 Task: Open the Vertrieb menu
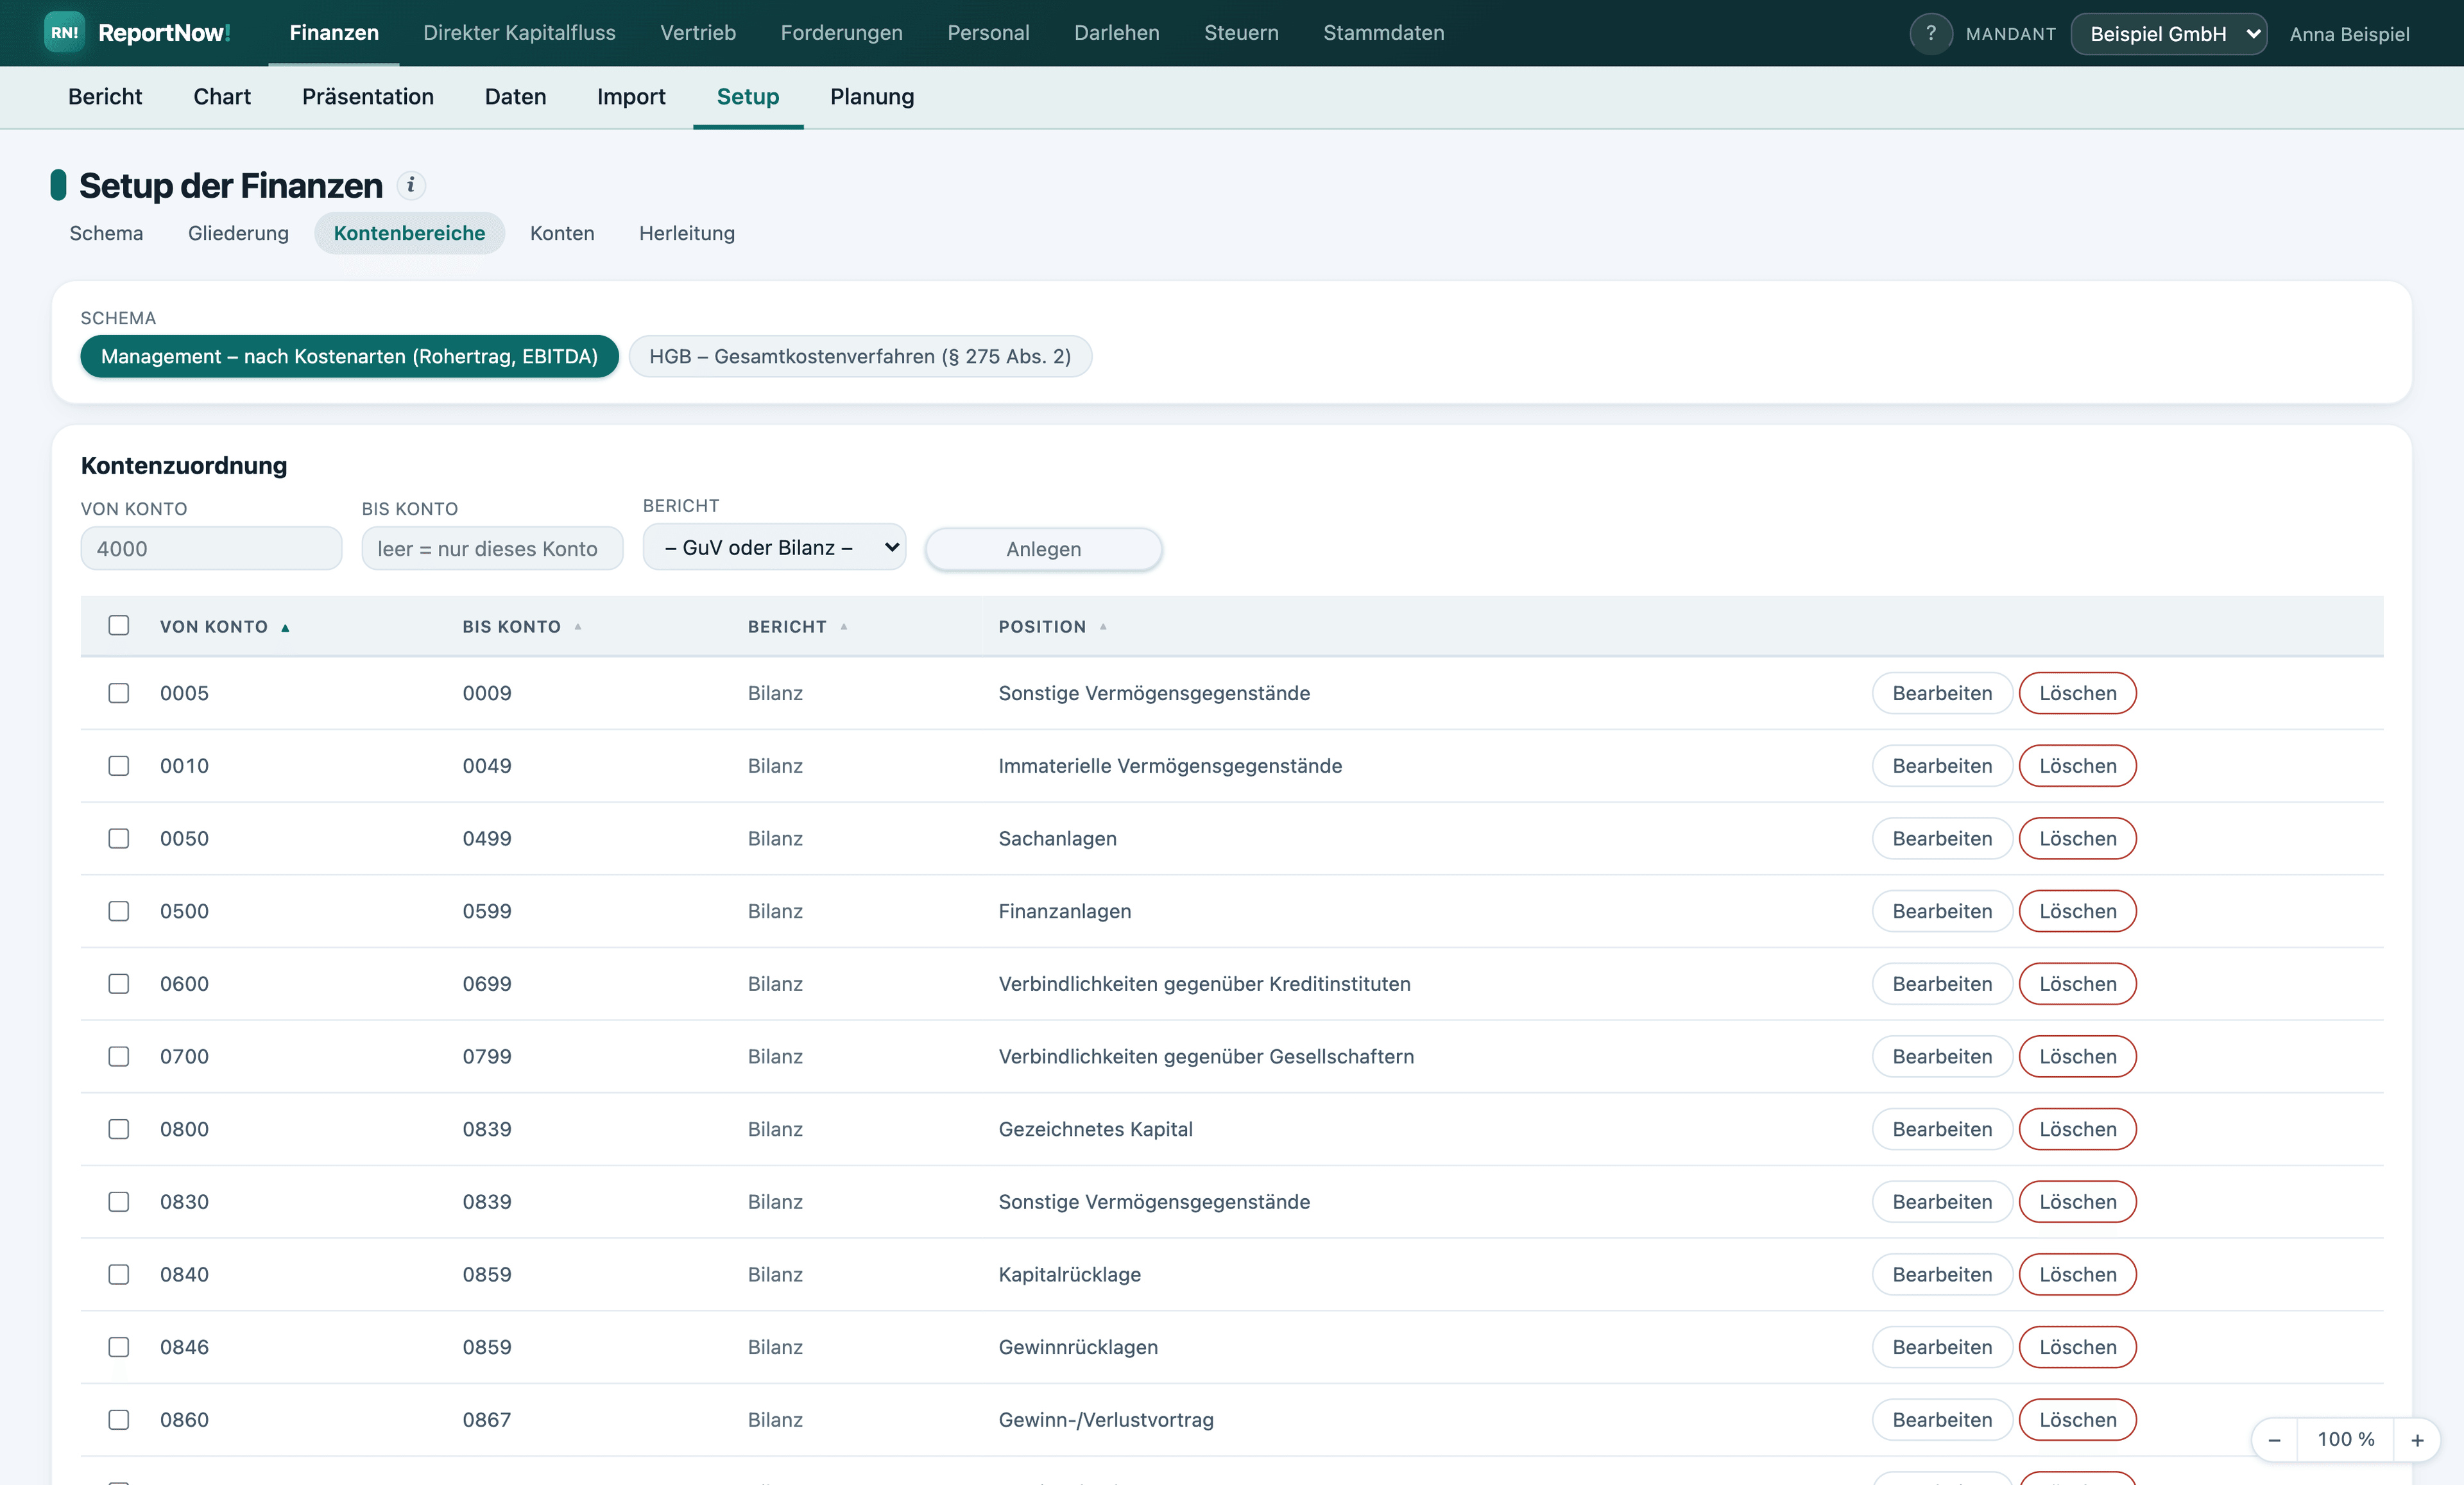point(698,32)
